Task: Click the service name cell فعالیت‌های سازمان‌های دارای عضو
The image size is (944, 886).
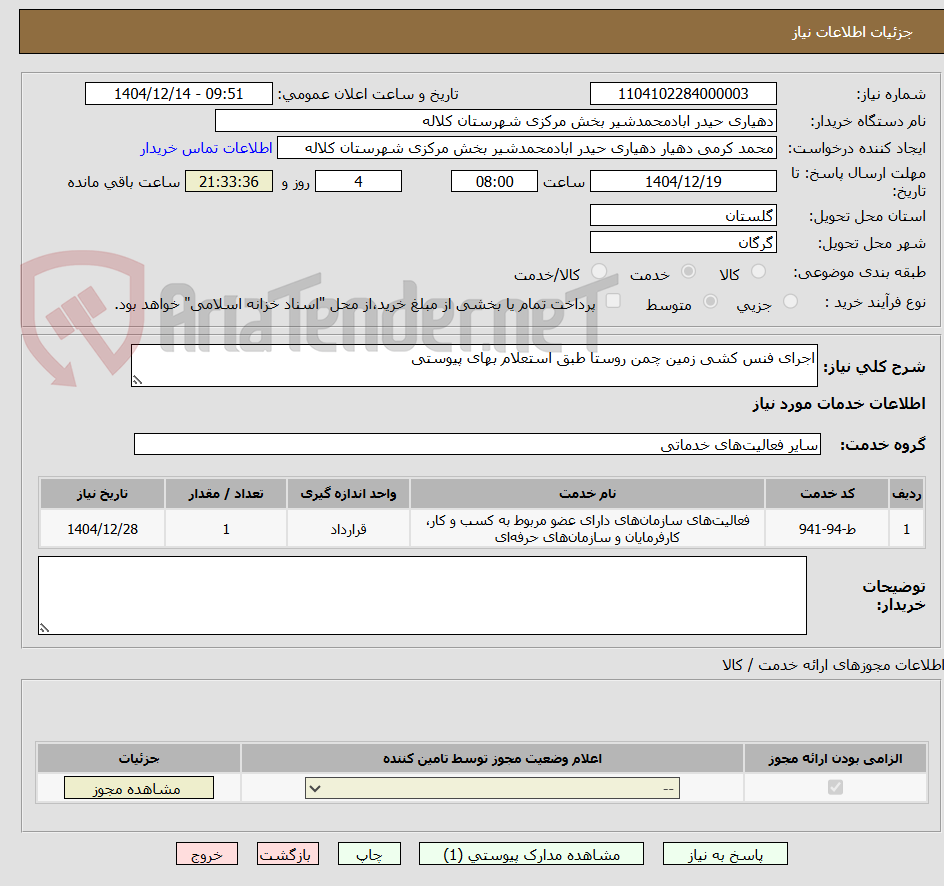Action: (x=587, y=529)
